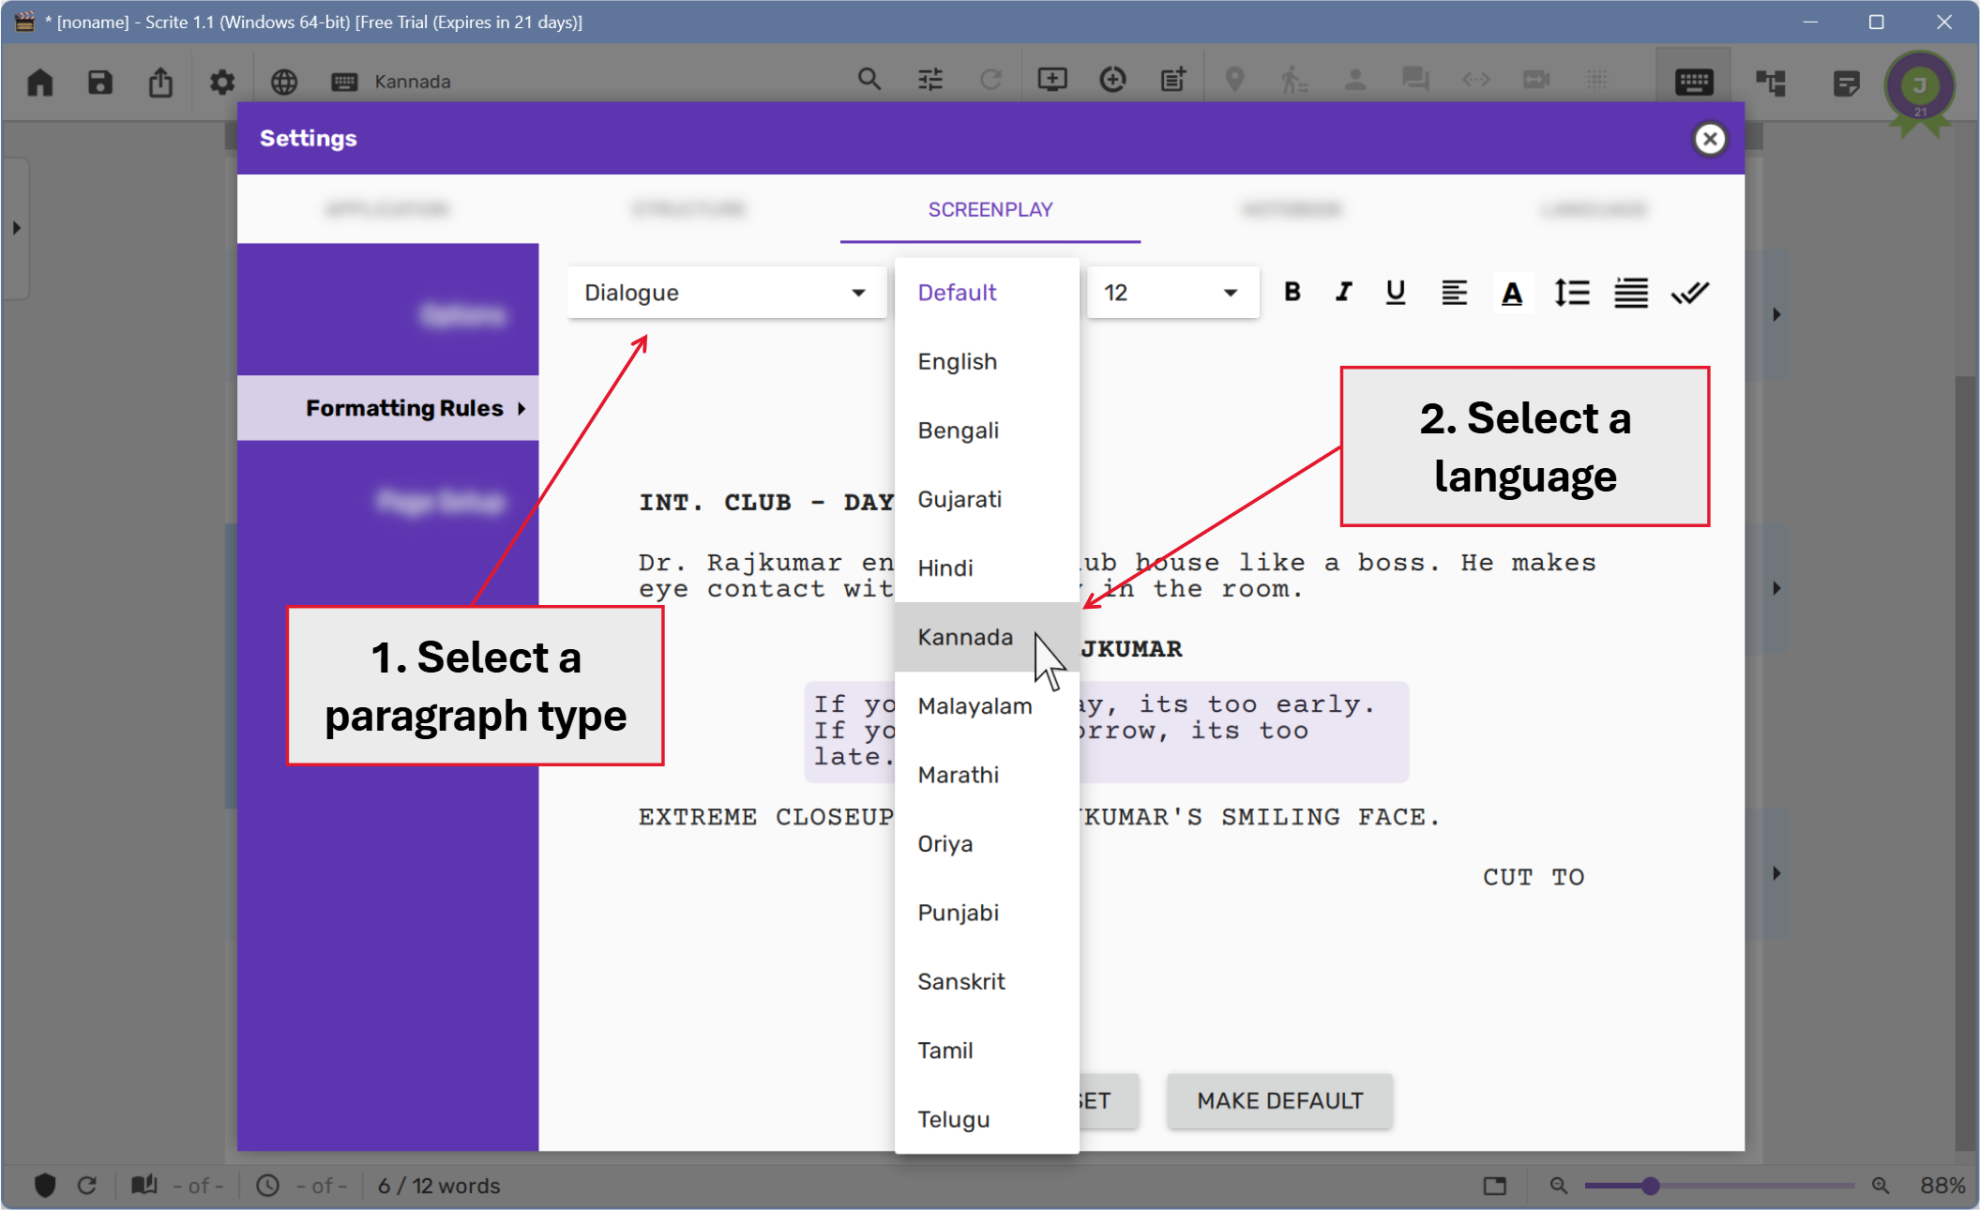Screen dimensions: 1980x1210
Task: Expand the Formatting Rules section chevron
Action: point(521,408)
